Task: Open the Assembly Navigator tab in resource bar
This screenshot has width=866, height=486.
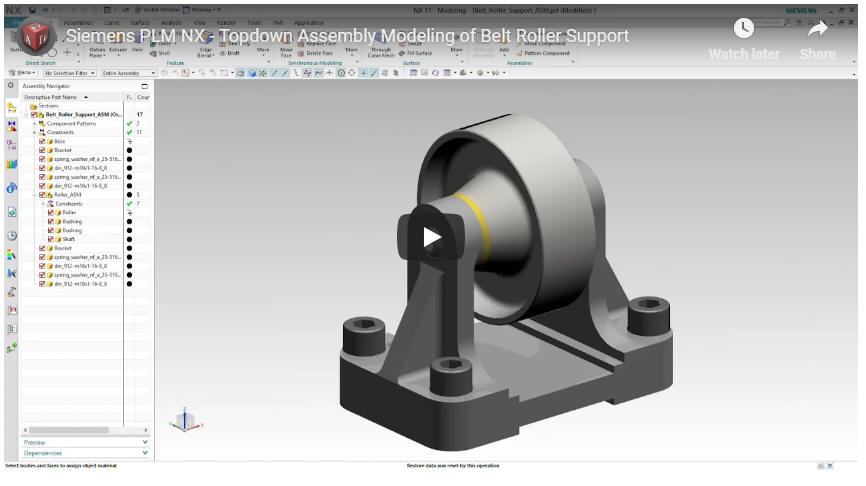Action: coord(12,108)
